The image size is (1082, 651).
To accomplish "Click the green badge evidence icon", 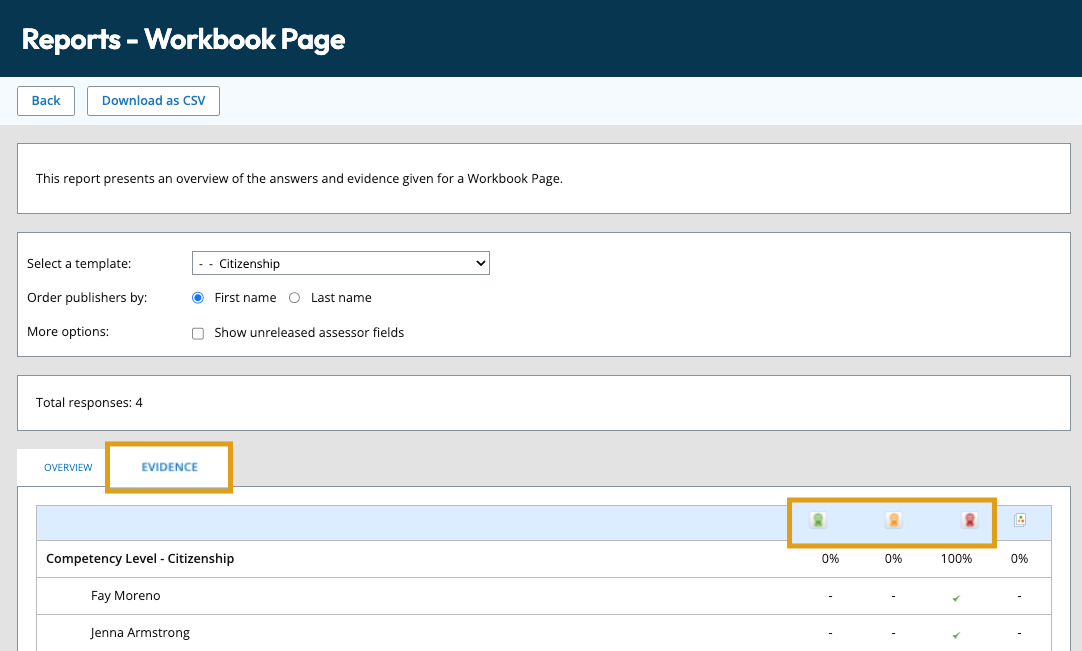I will pos(818,520).
